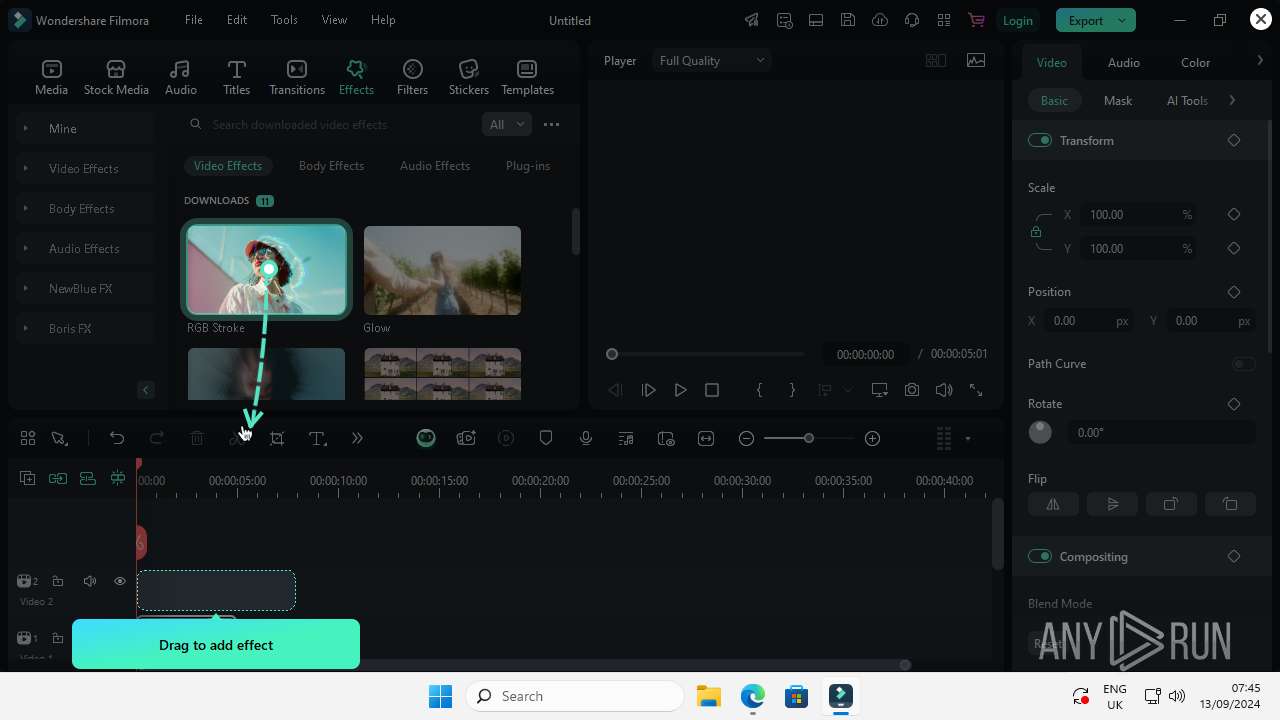Expand the NewBlue FX category

[x=84, y=288]
